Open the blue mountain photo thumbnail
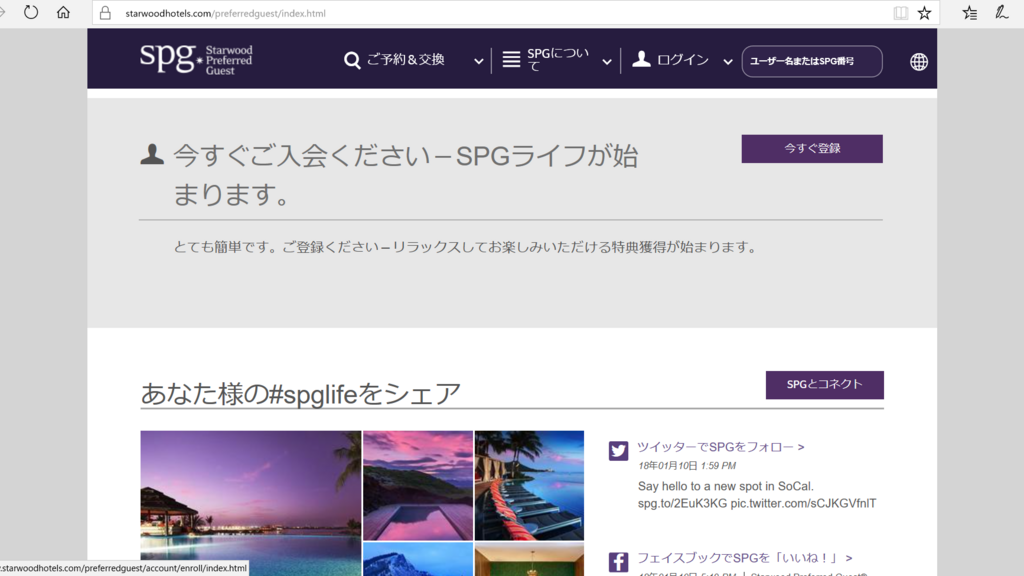The height and width of the screenshot is (576, 1024). 418,559
